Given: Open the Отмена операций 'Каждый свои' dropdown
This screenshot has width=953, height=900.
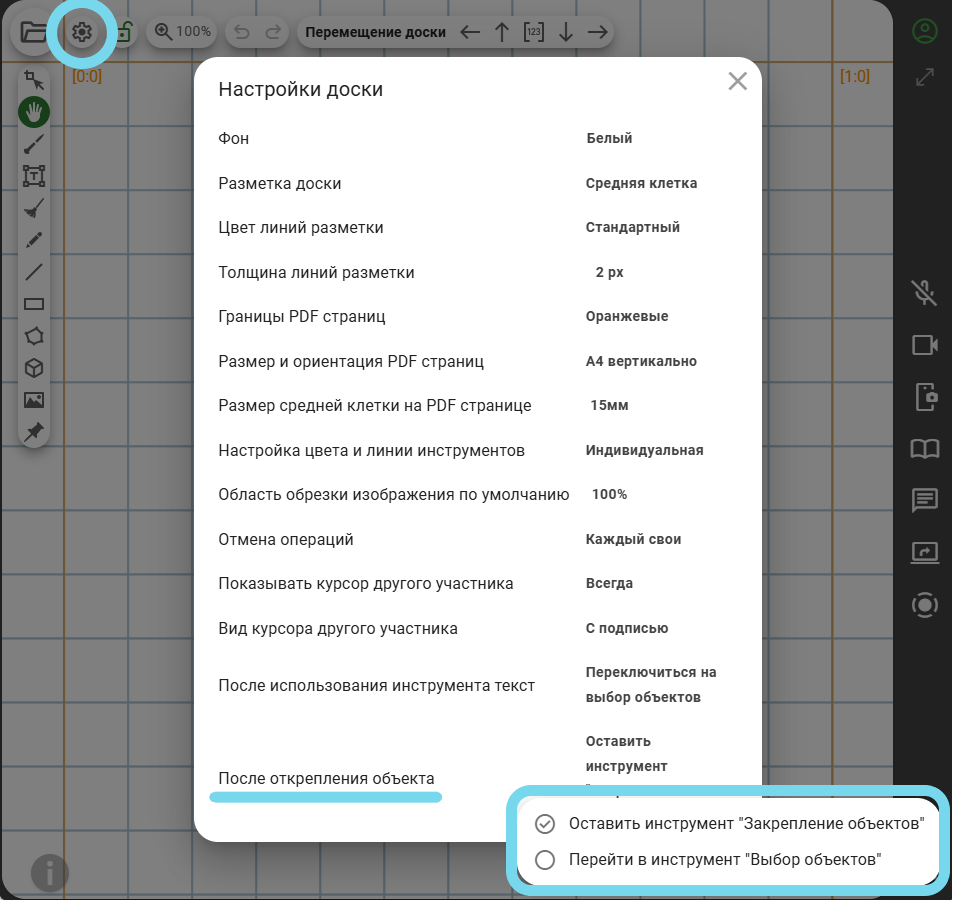Looking at the screenshot, I should pos(633,539).
